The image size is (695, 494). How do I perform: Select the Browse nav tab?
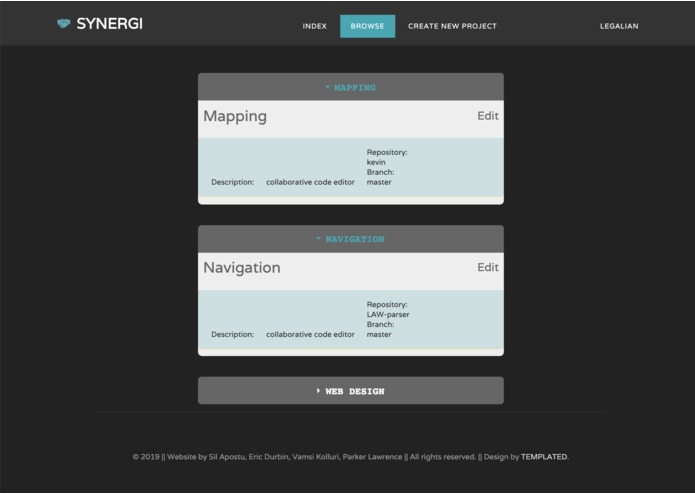pyautogui.click(x=367, y=26)
